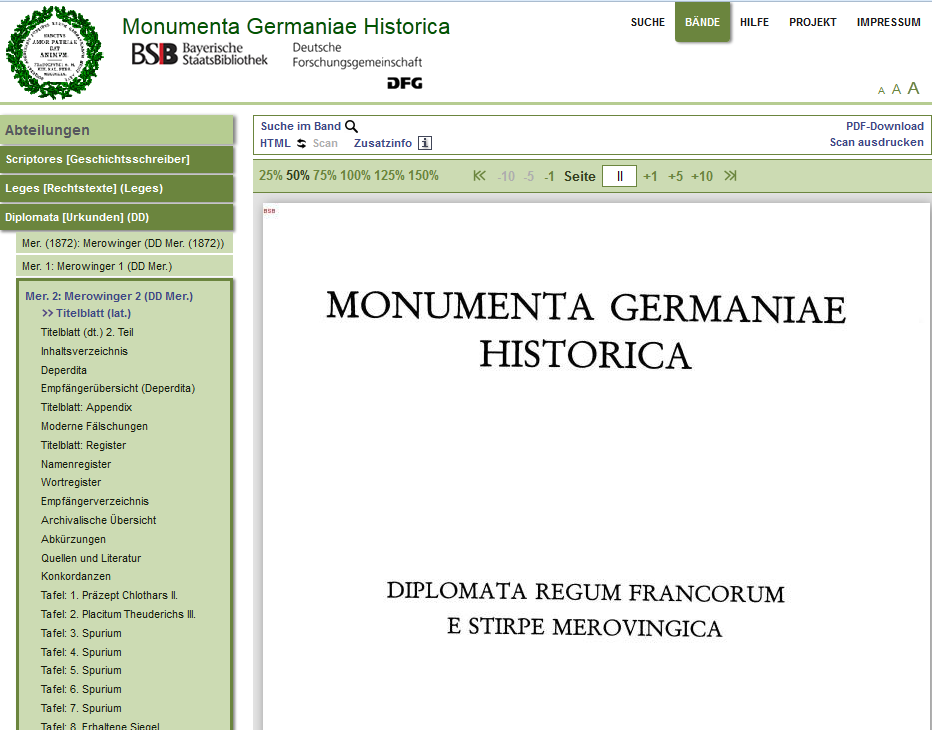This screenshot has height=730, width=932.
Task: Set zoom to 25%
Action: [x=270, y=176]
